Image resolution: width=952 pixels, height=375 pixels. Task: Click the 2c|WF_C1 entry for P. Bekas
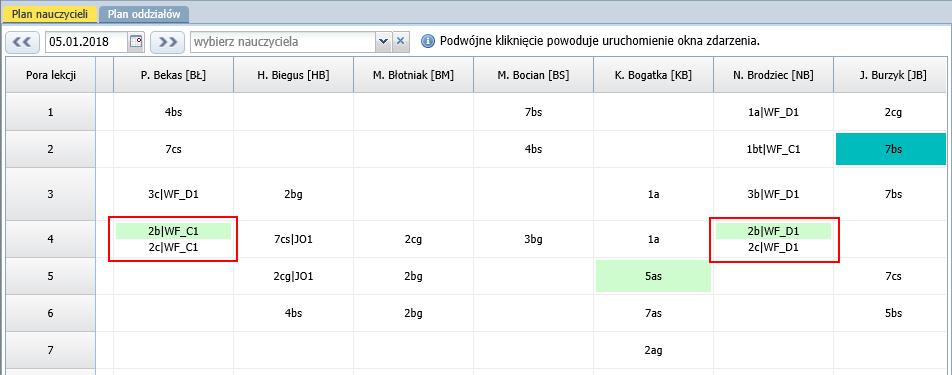point(173,248)
